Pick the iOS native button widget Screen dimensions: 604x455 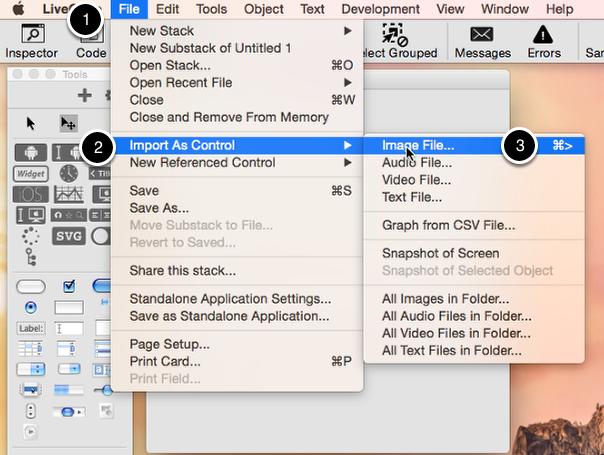(31, 194)
